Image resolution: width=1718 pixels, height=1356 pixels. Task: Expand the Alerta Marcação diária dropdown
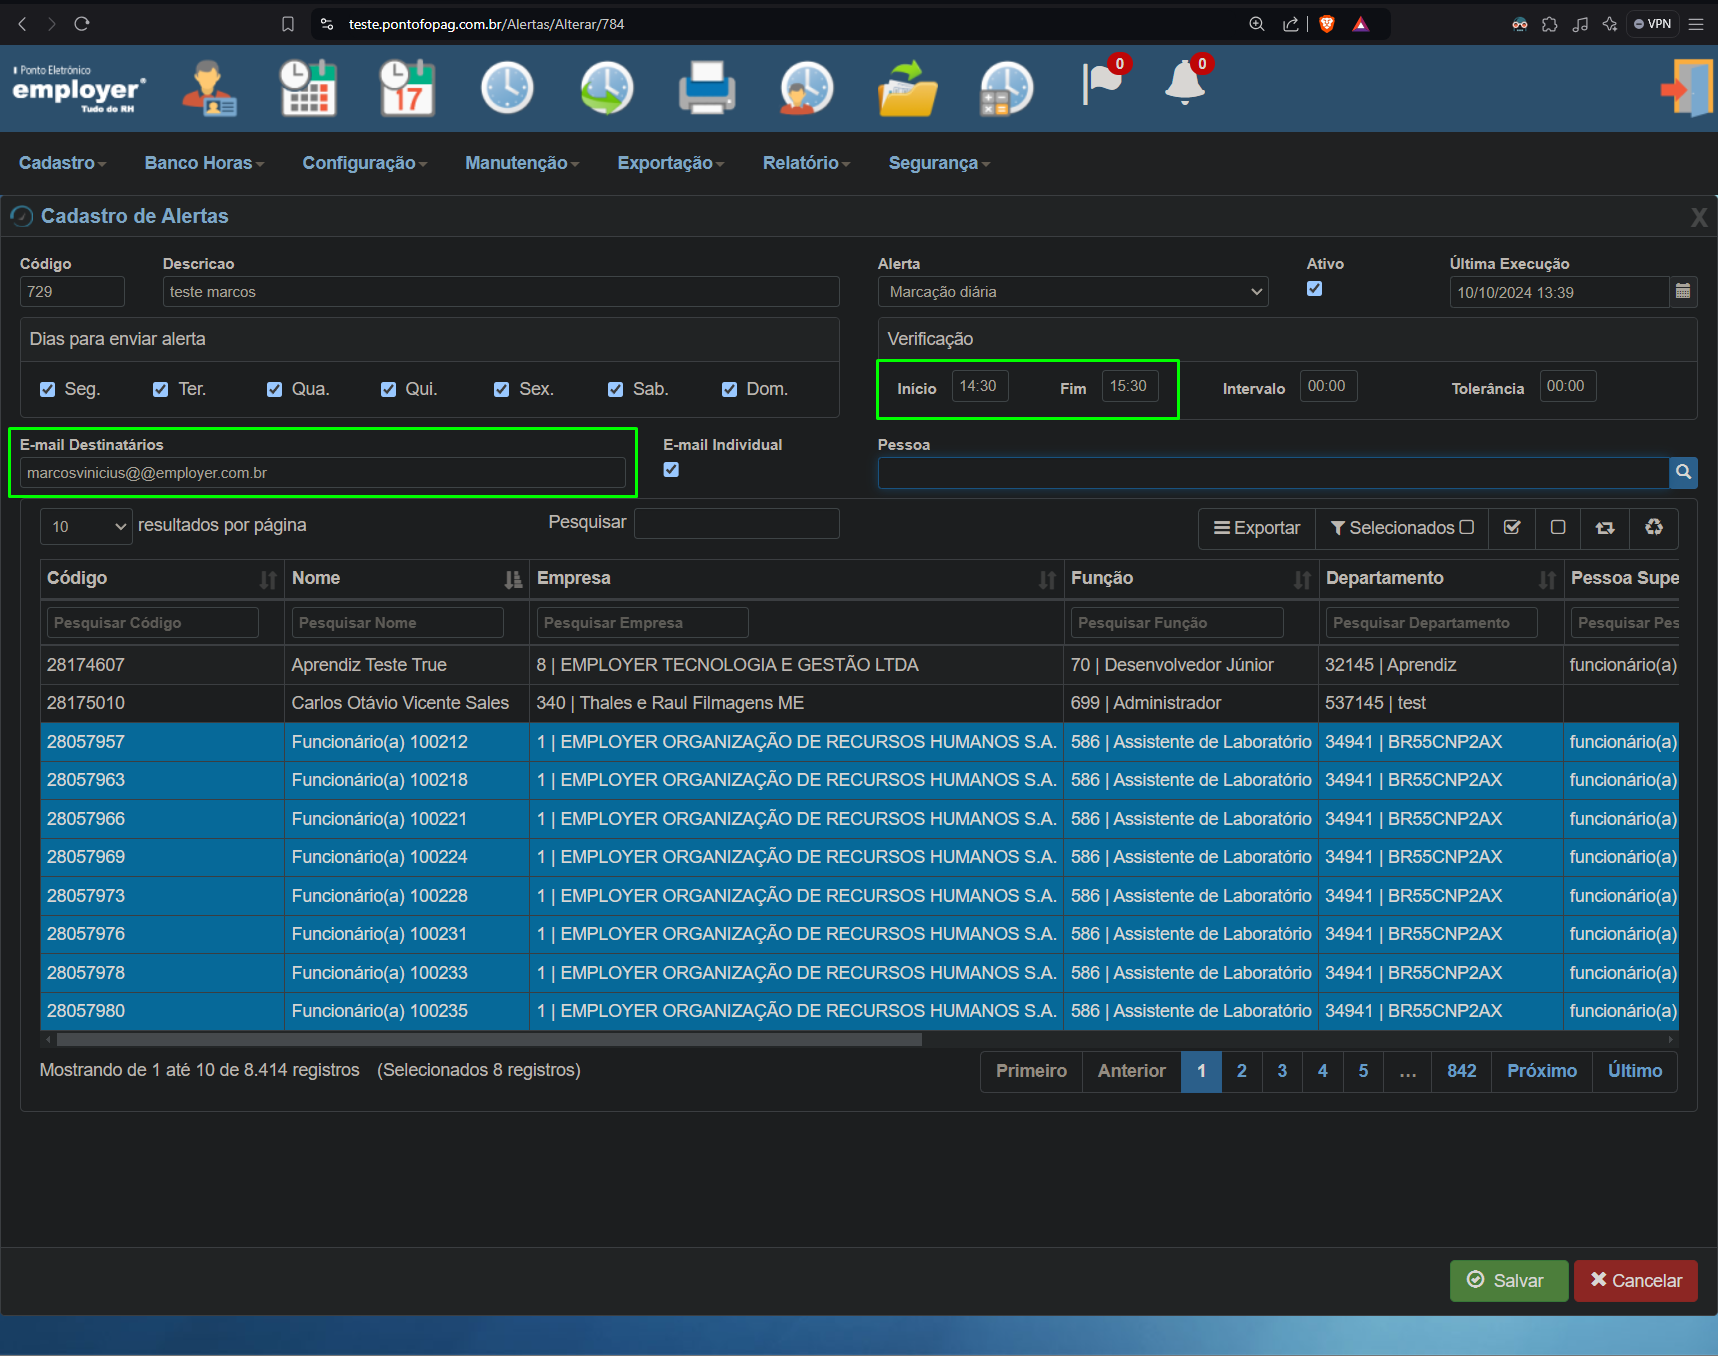(1073, 292)
